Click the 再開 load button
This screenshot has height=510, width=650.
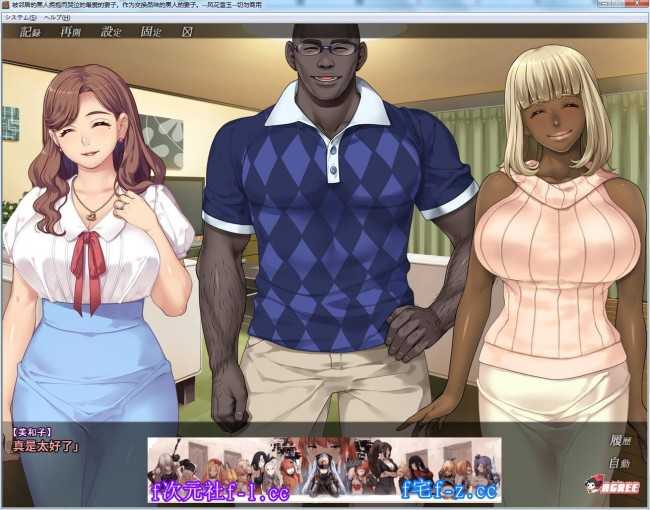[x=71, y=32]
